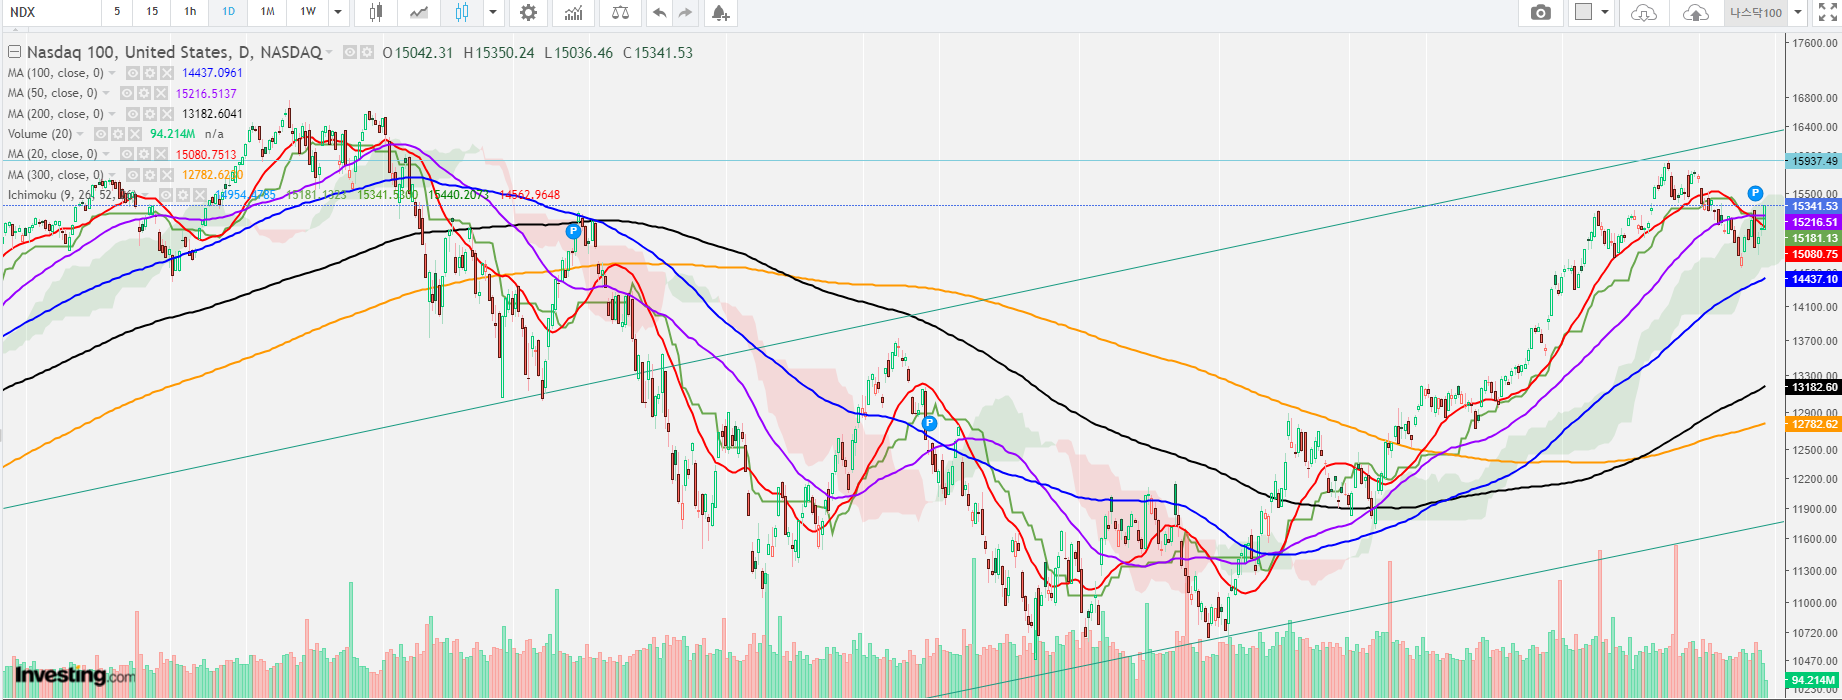Expand the time interval dropdown arrow
The image size is (1842, 700).
[x=338, y=13]
